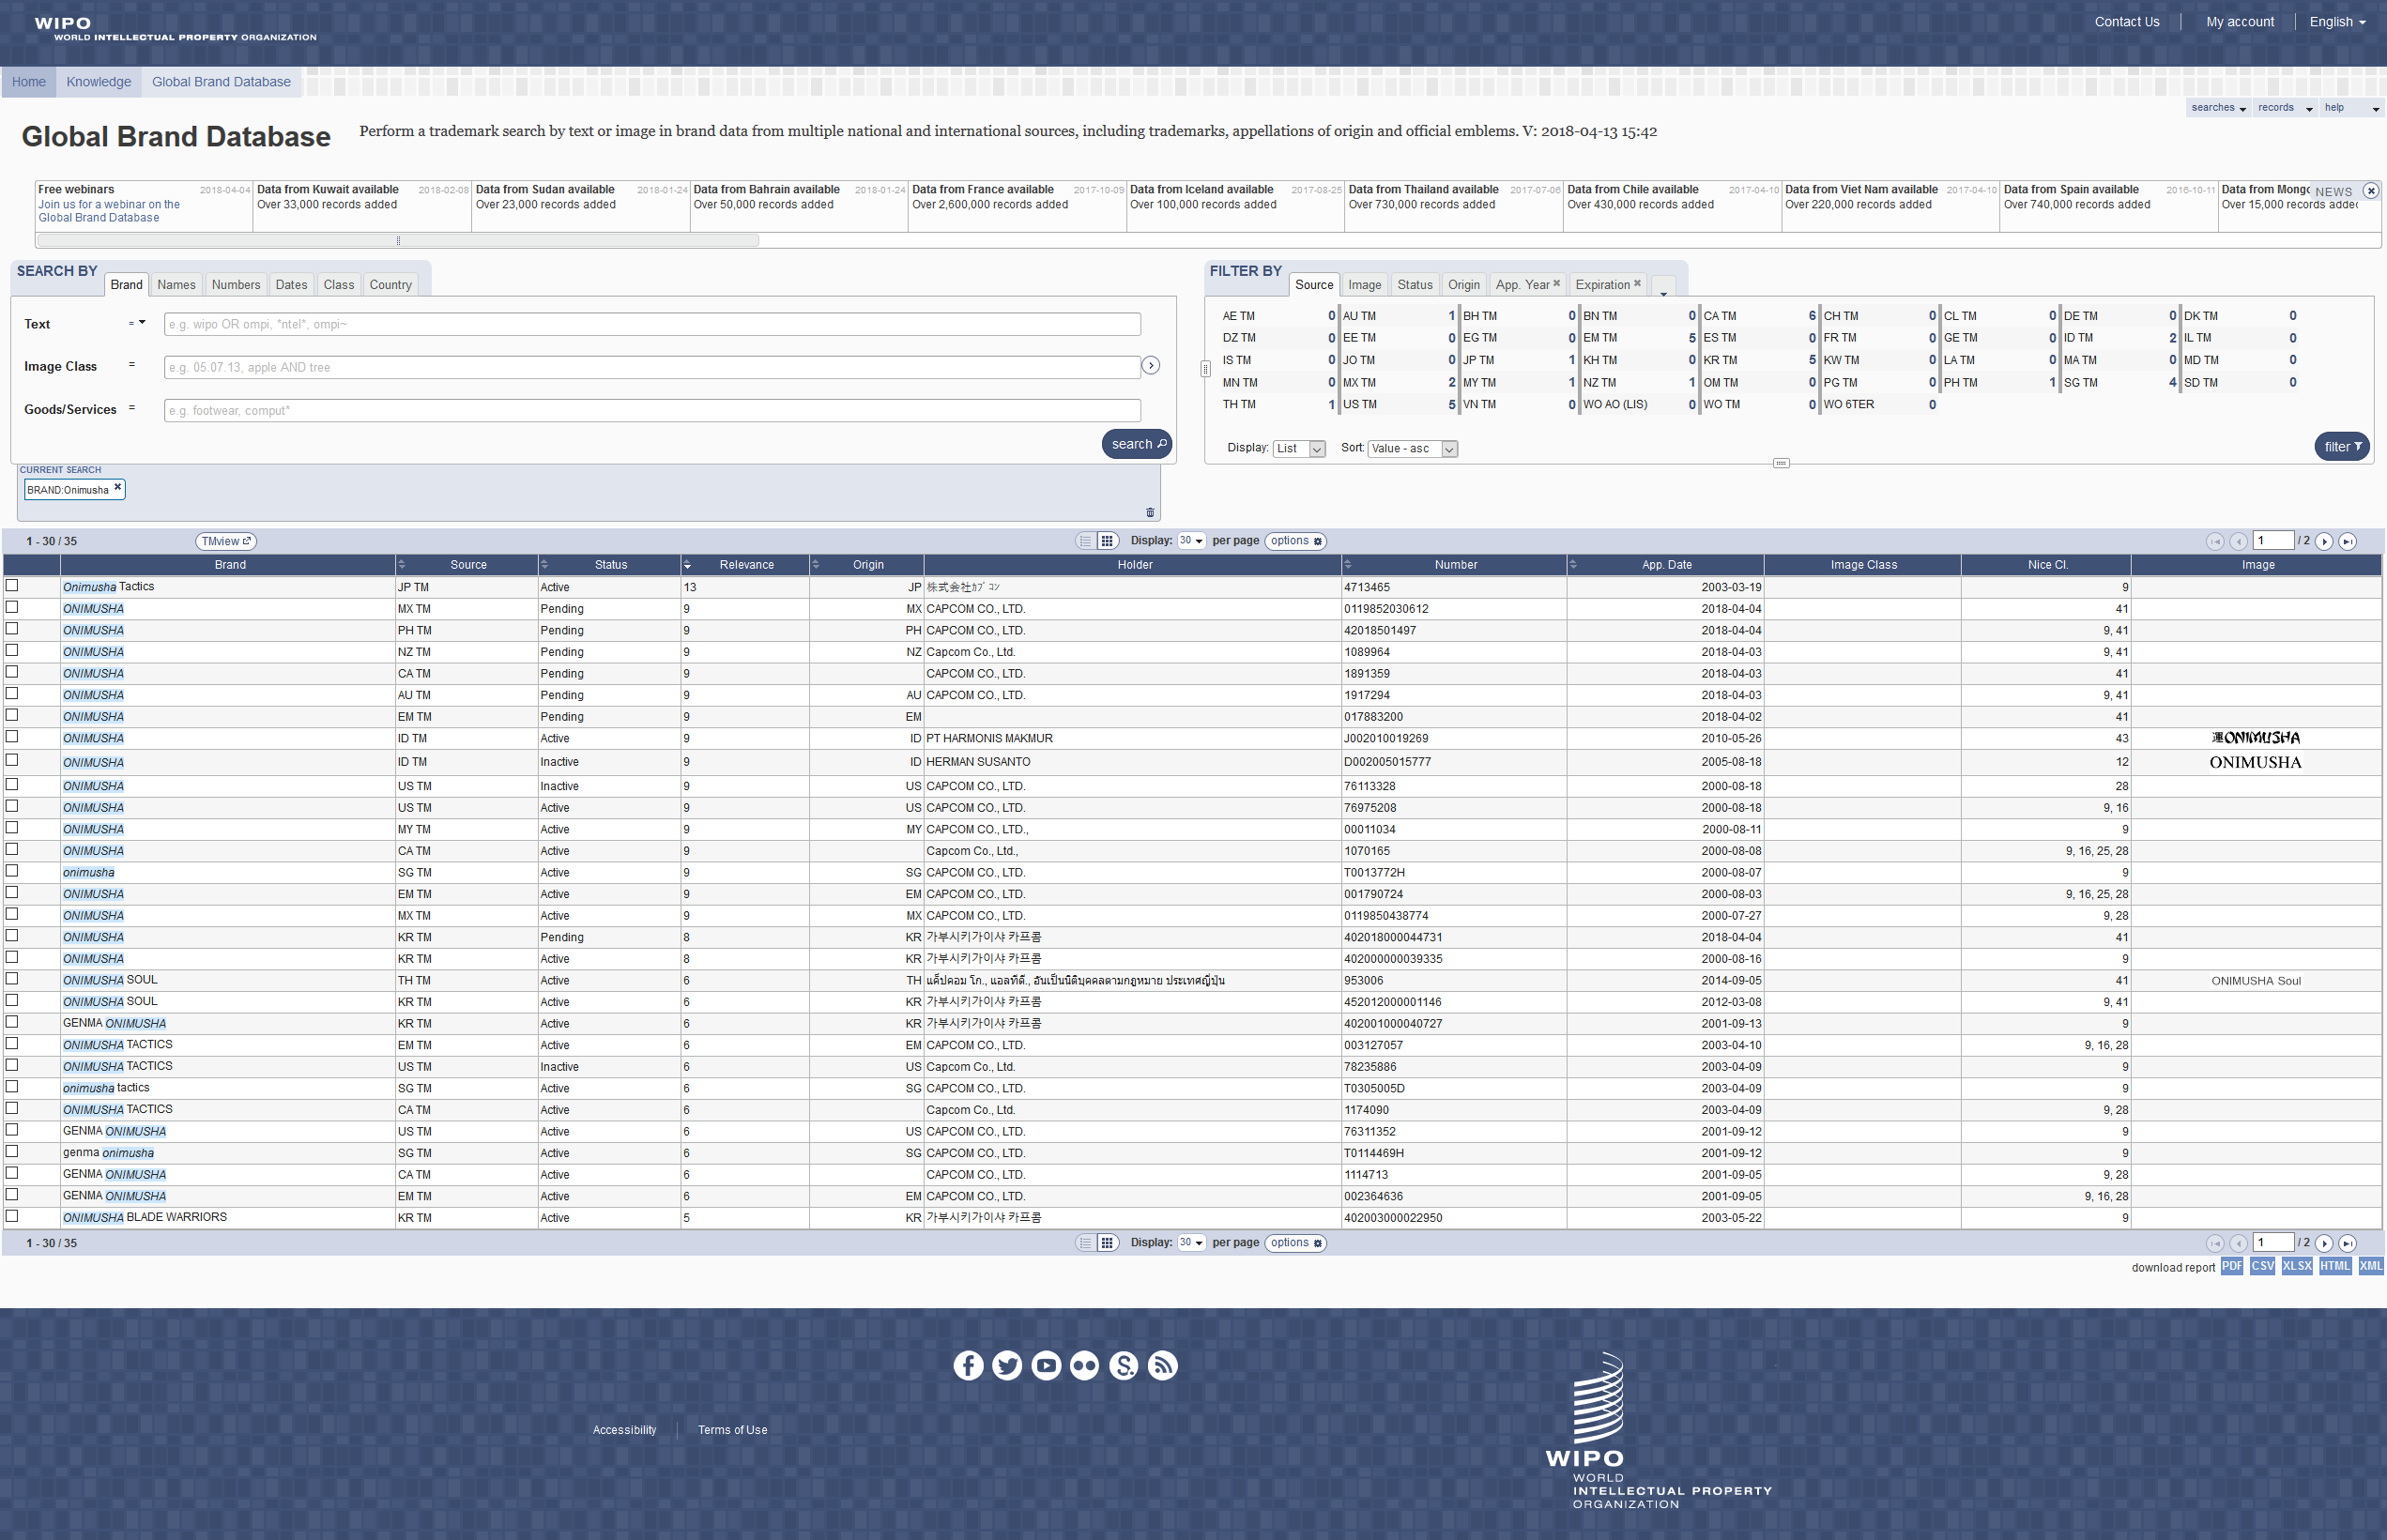Open the Scribd icon in footer
The image size is (2387, 1540).
tap(1123, 1365)
